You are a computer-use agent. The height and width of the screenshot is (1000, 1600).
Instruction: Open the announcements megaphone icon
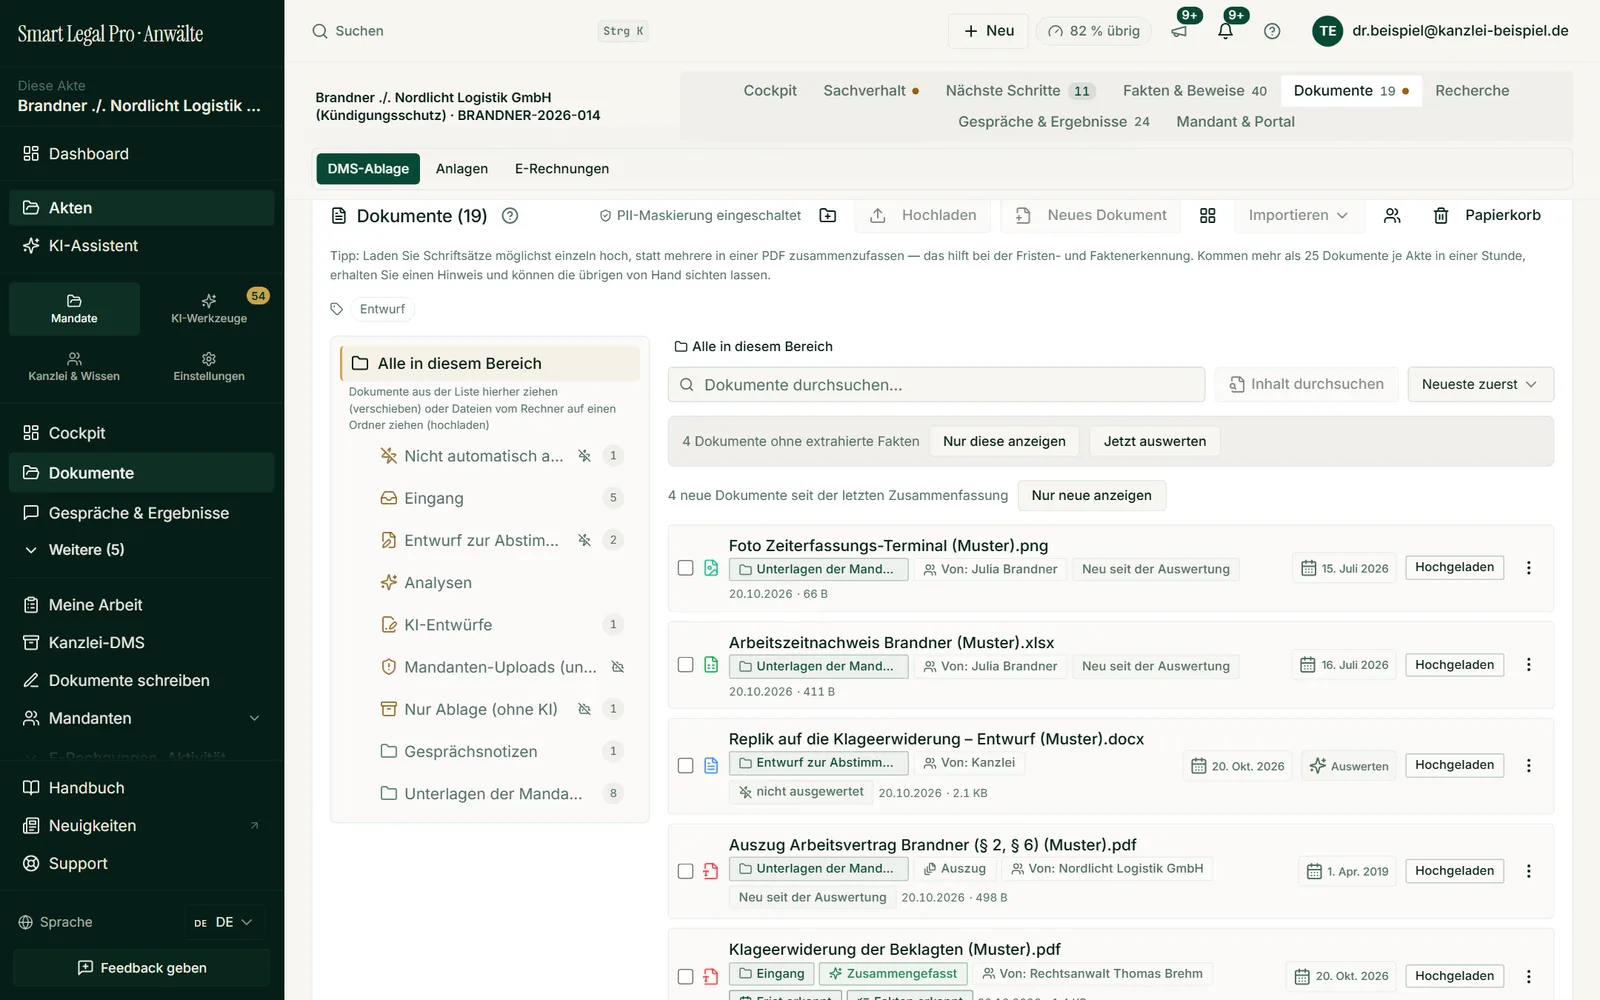pos(1179,31)
